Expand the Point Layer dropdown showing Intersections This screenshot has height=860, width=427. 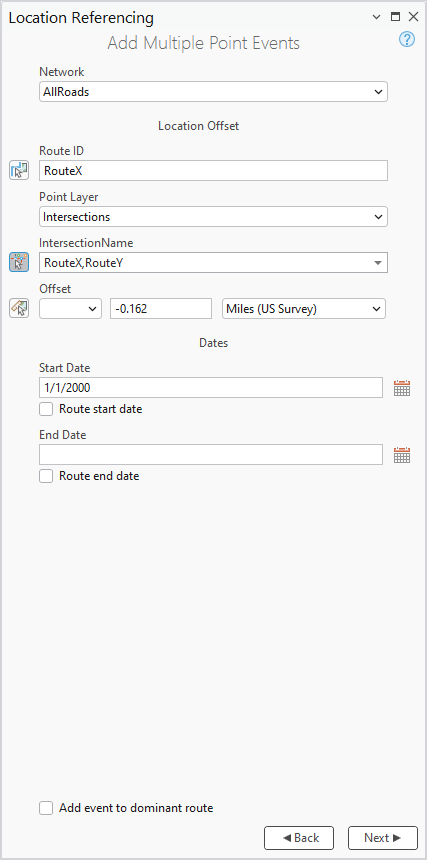213,217
